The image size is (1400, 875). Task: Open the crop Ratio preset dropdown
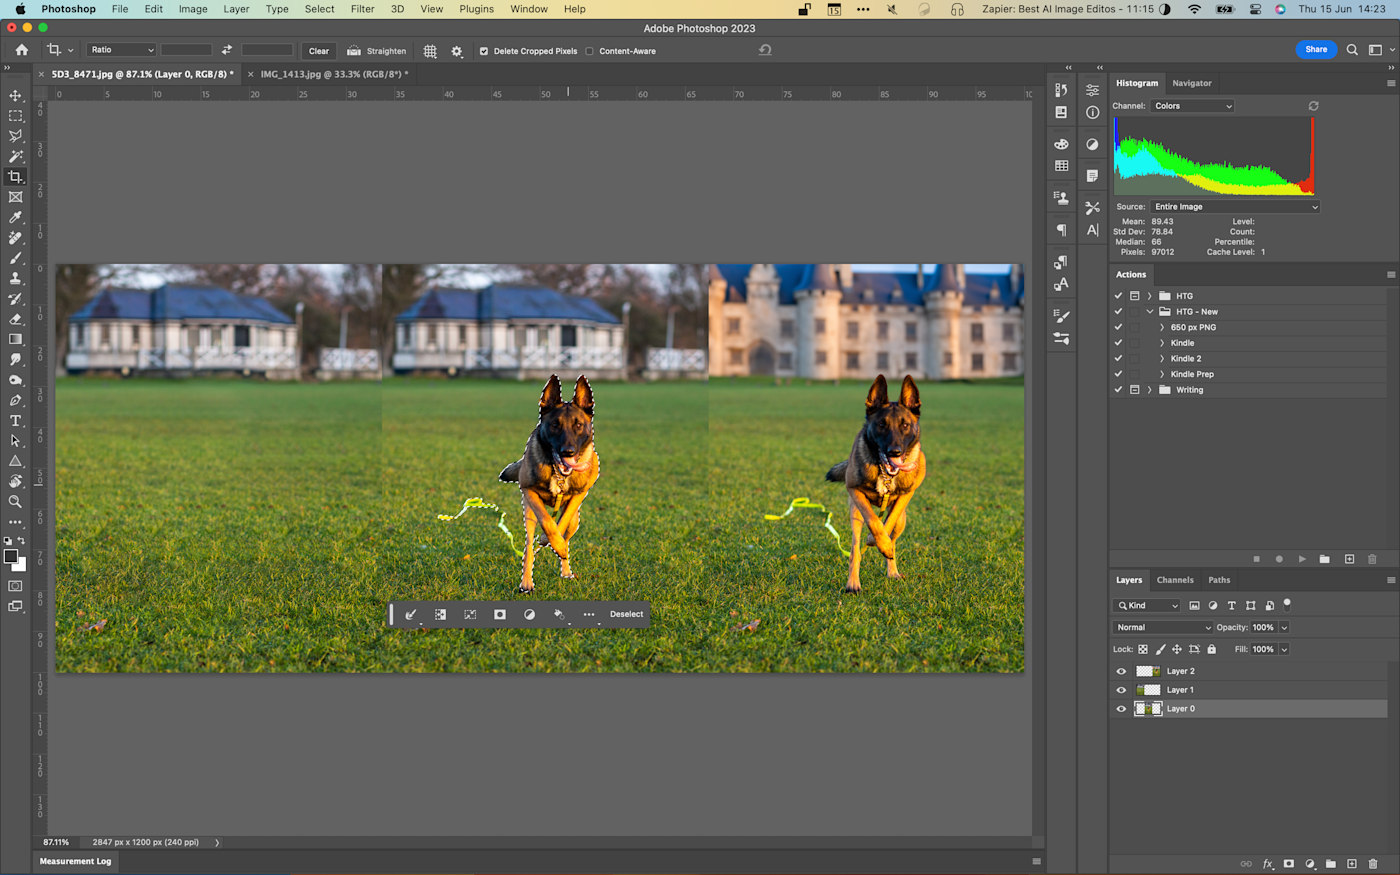point(122,50)
